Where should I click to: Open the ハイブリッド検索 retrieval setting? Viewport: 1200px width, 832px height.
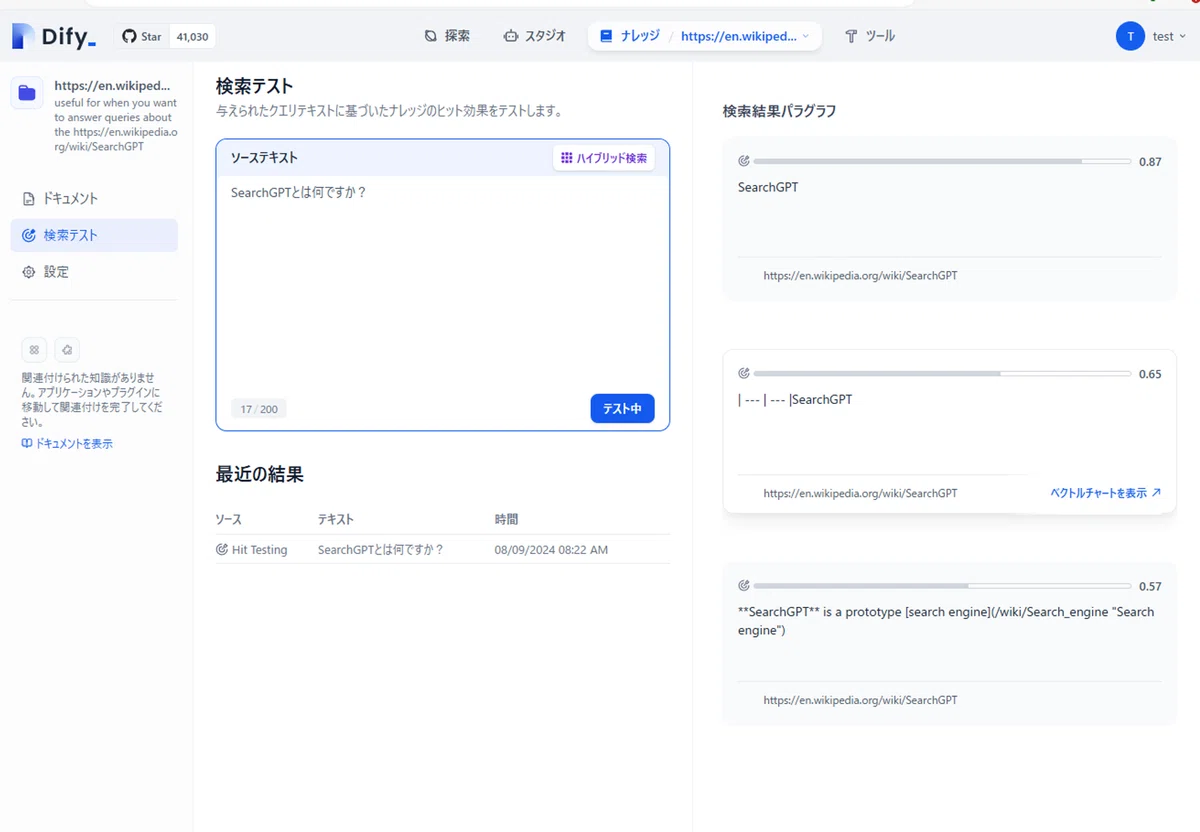coord(604,158)
